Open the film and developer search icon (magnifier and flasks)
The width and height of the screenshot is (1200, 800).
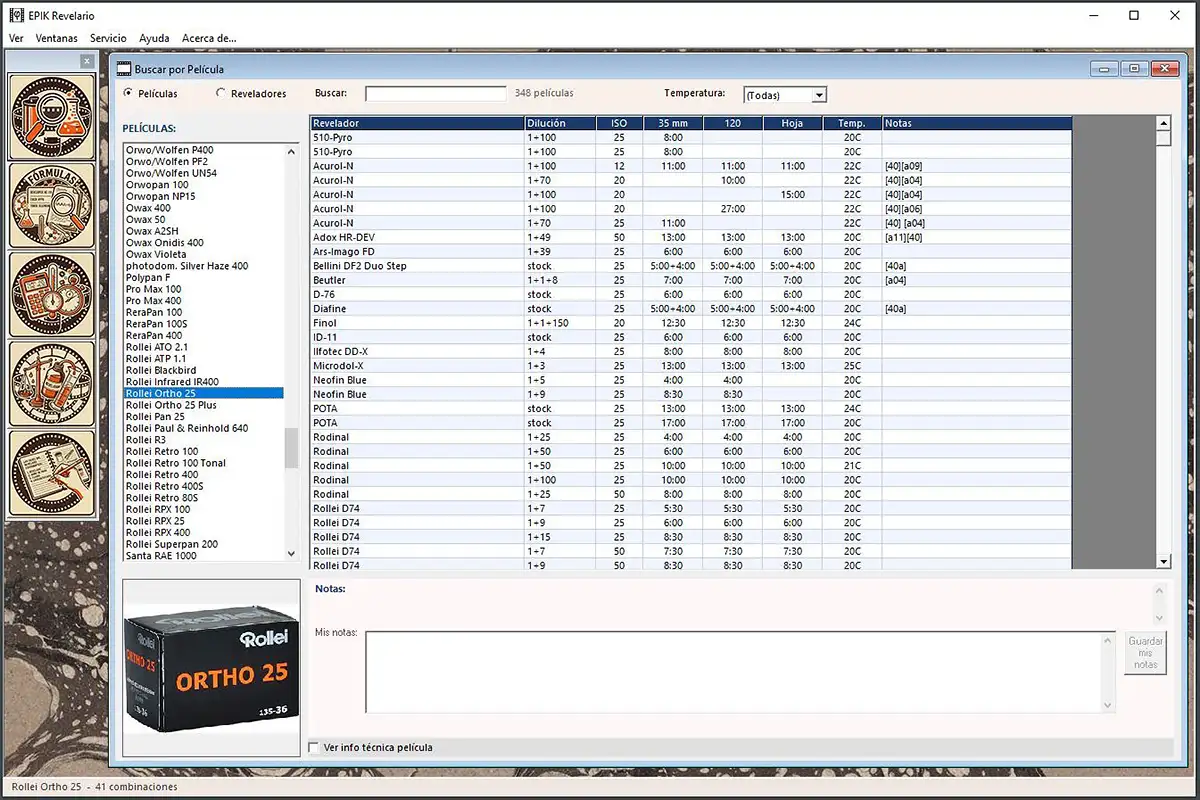52,116
